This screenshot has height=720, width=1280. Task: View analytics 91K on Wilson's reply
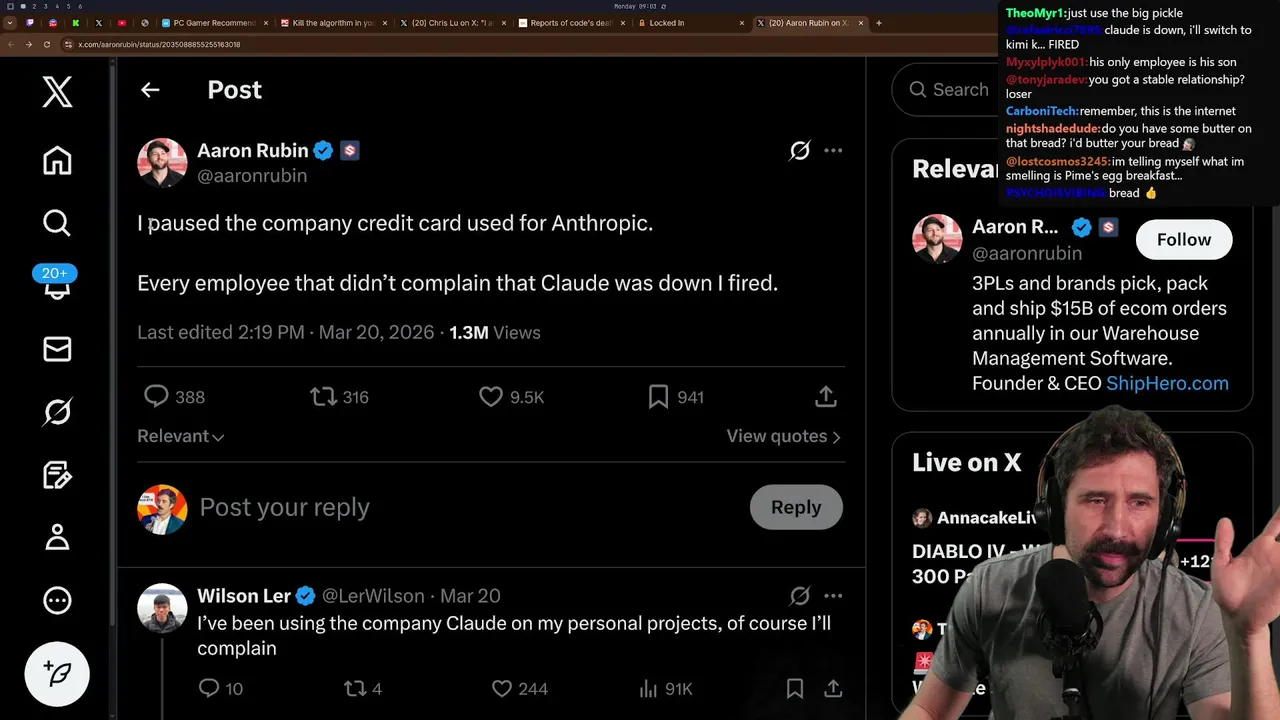[648, 688]
